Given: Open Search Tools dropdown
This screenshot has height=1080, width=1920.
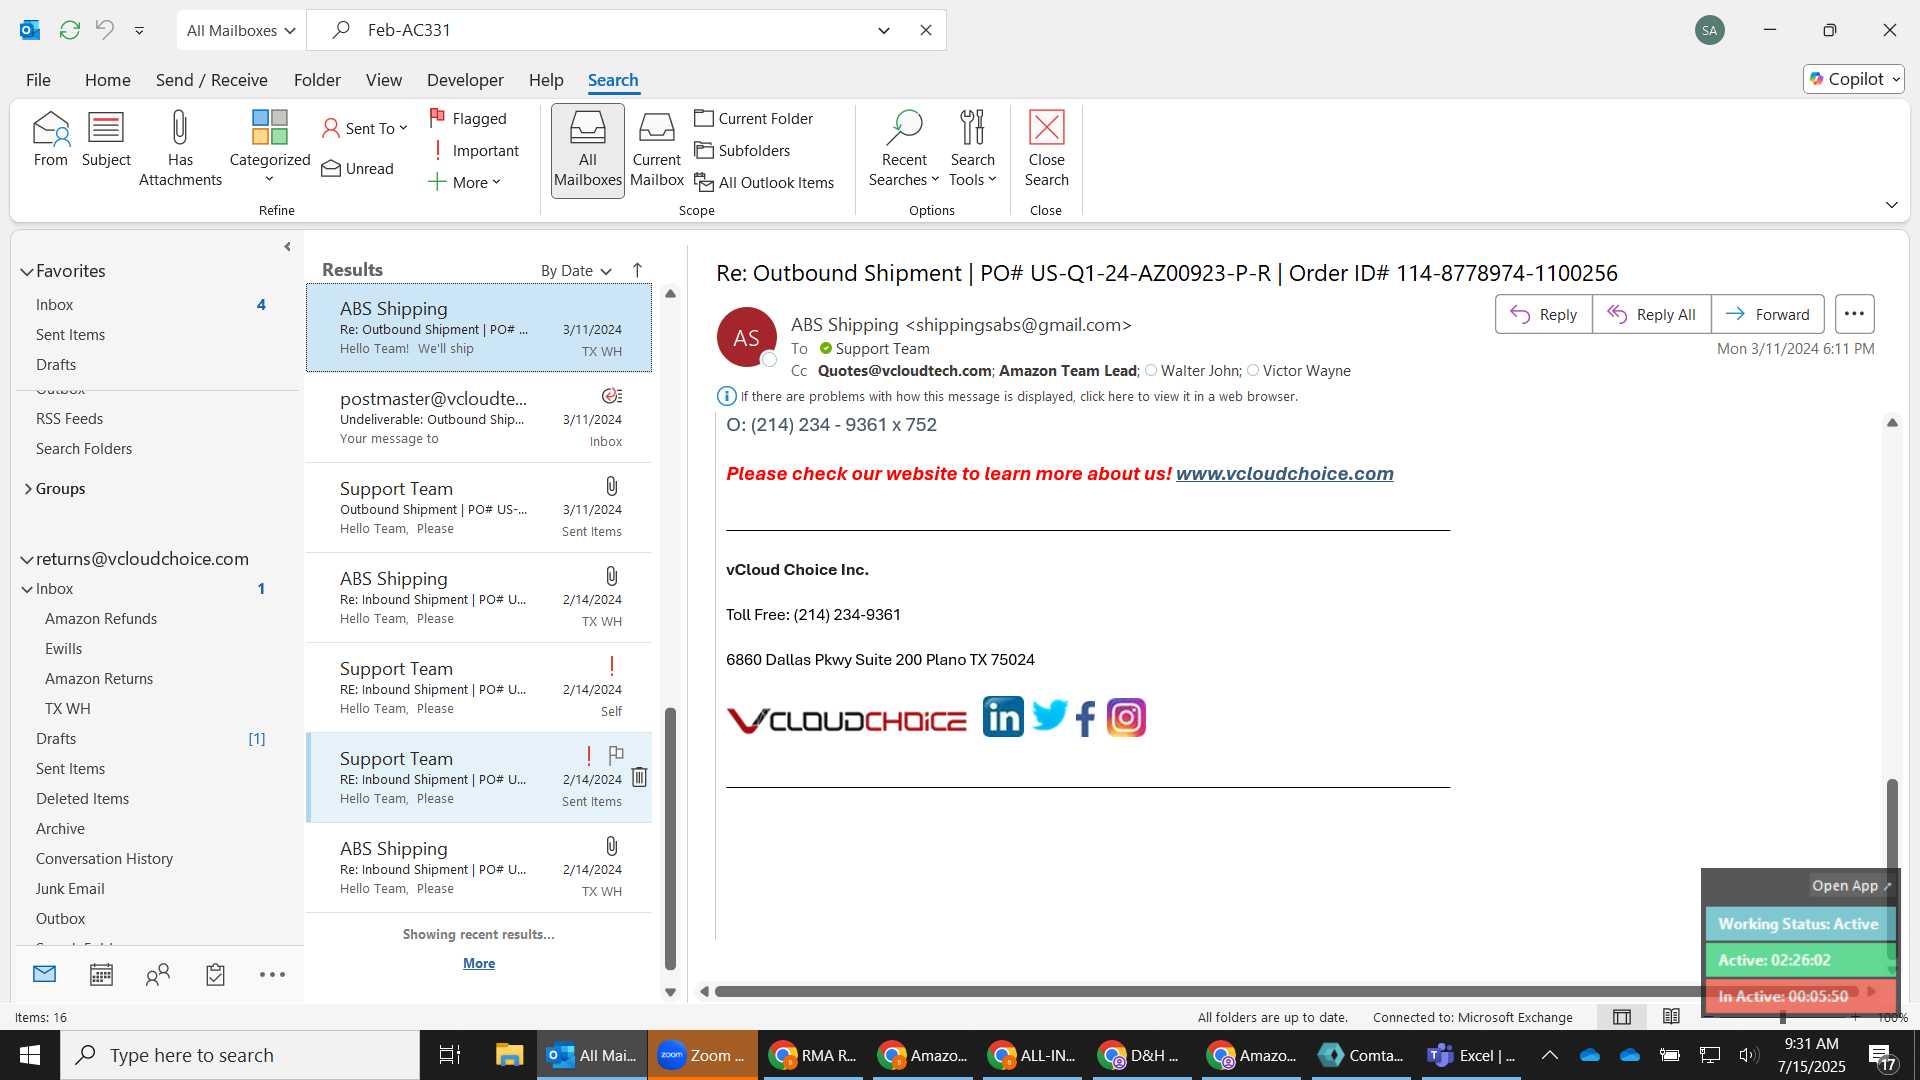Looking at the screenshot, I should [973, 148].
